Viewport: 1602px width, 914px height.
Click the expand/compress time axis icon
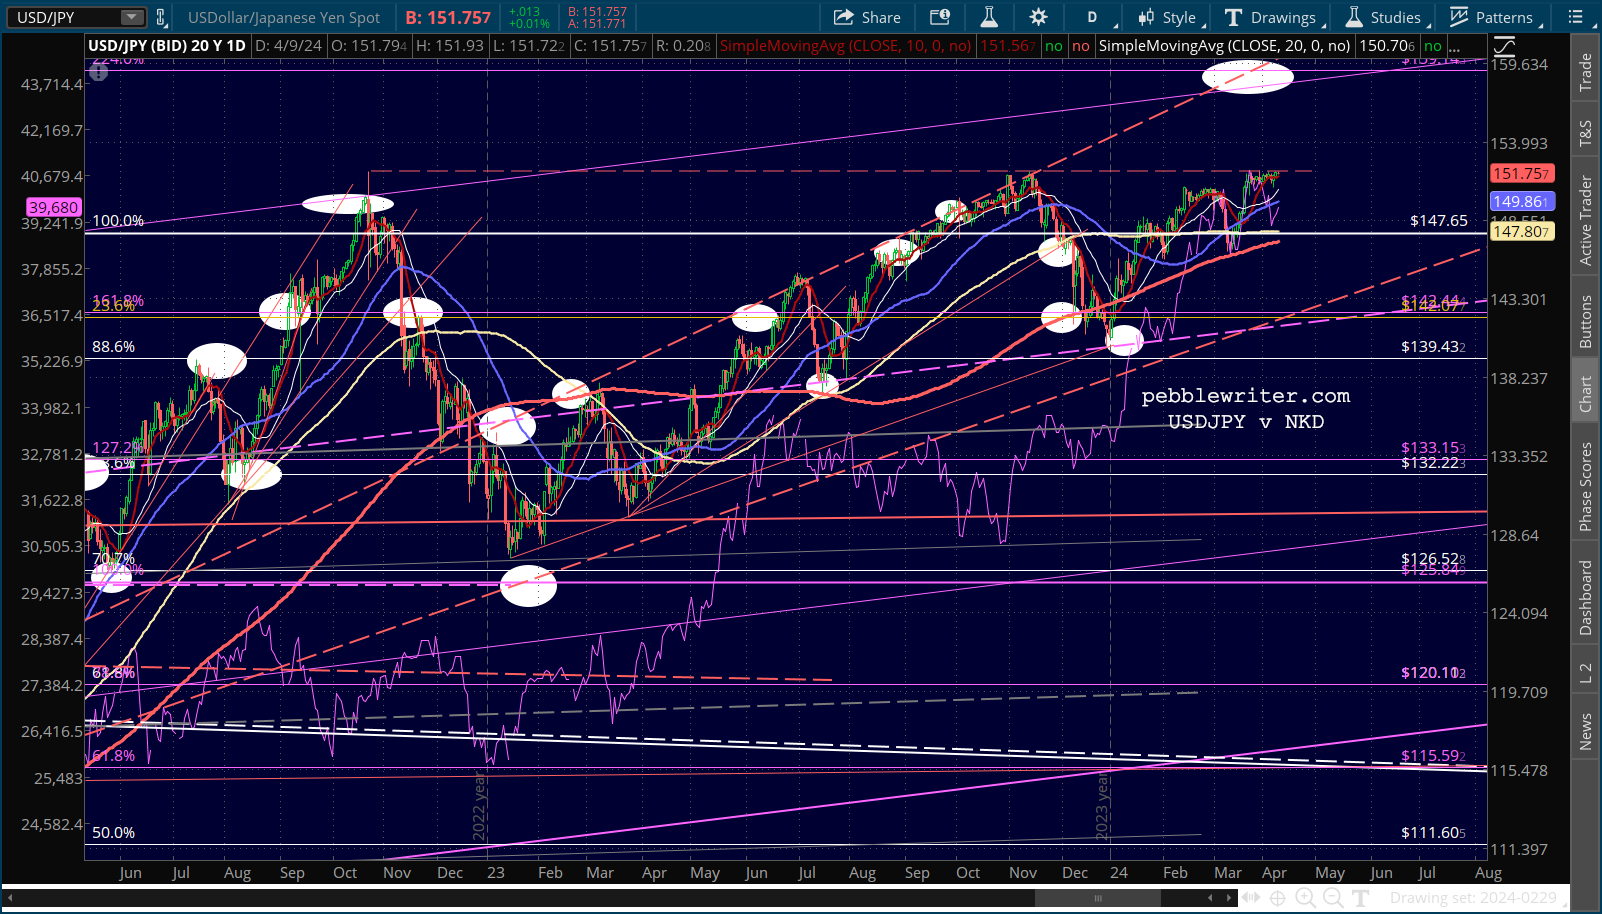click(x=1250, y=898)
